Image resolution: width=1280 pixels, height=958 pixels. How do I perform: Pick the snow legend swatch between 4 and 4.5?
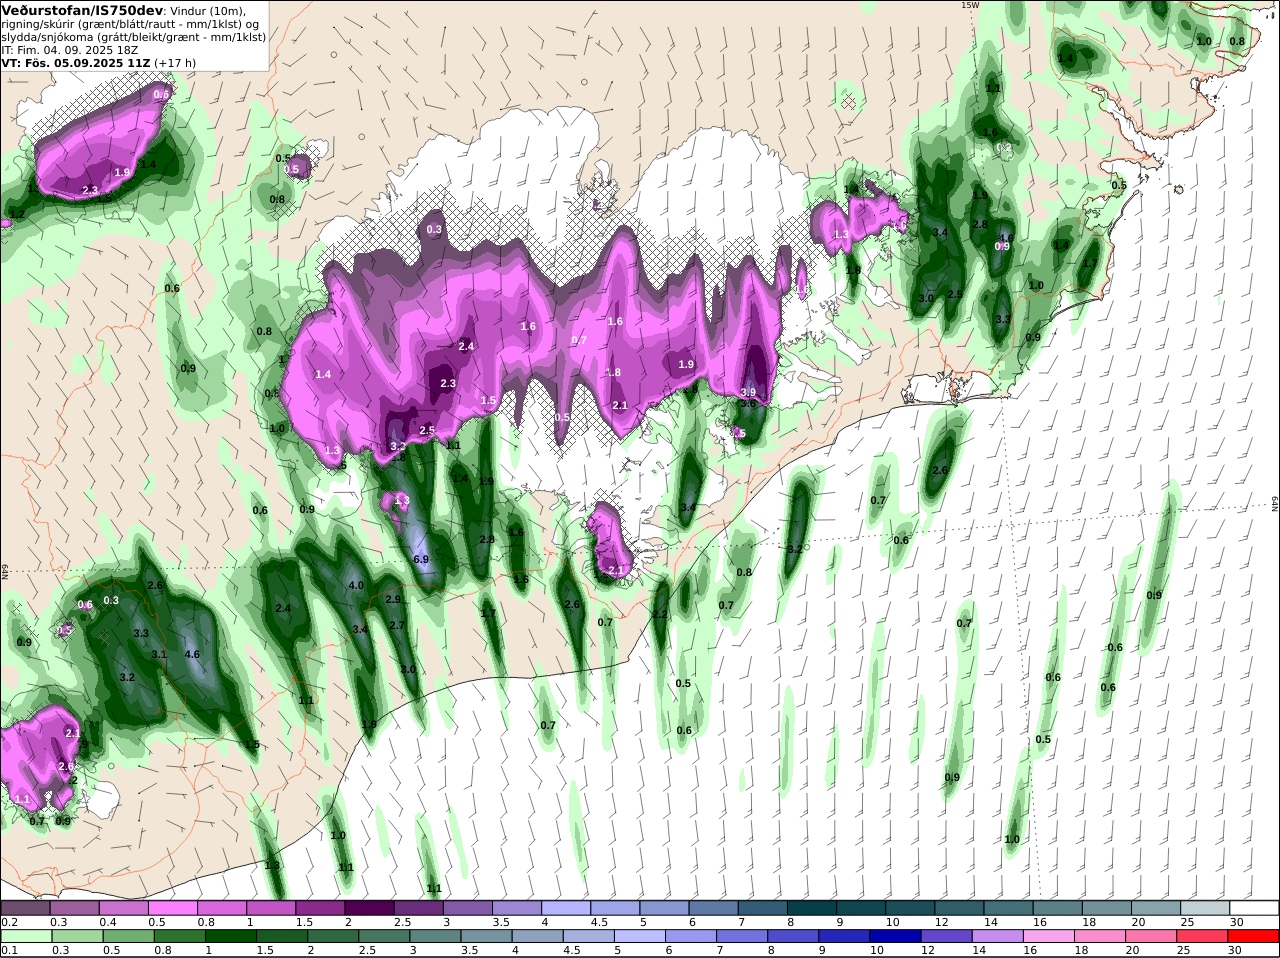click(x=566, y=908)
